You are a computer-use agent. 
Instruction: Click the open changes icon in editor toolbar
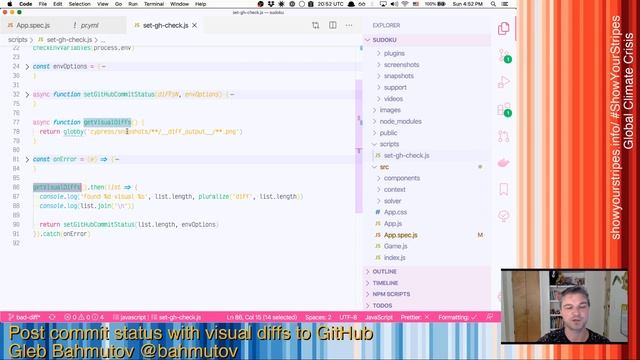click(x=316, y=25)
